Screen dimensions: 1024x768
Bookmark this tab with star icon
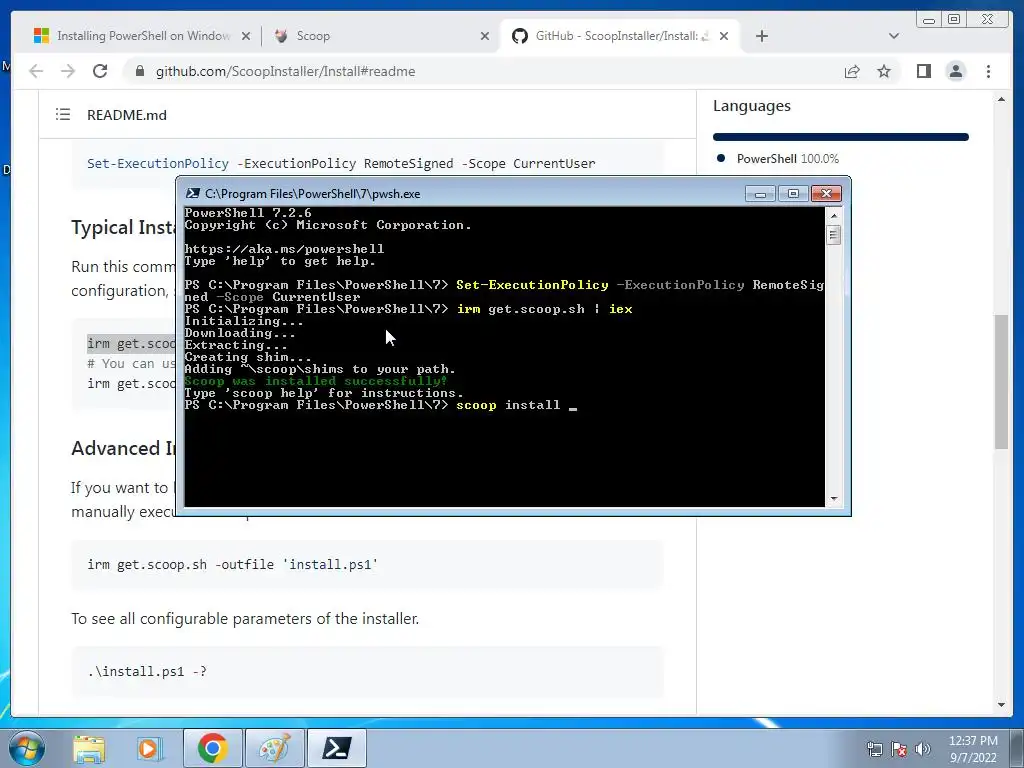point(884,71)
